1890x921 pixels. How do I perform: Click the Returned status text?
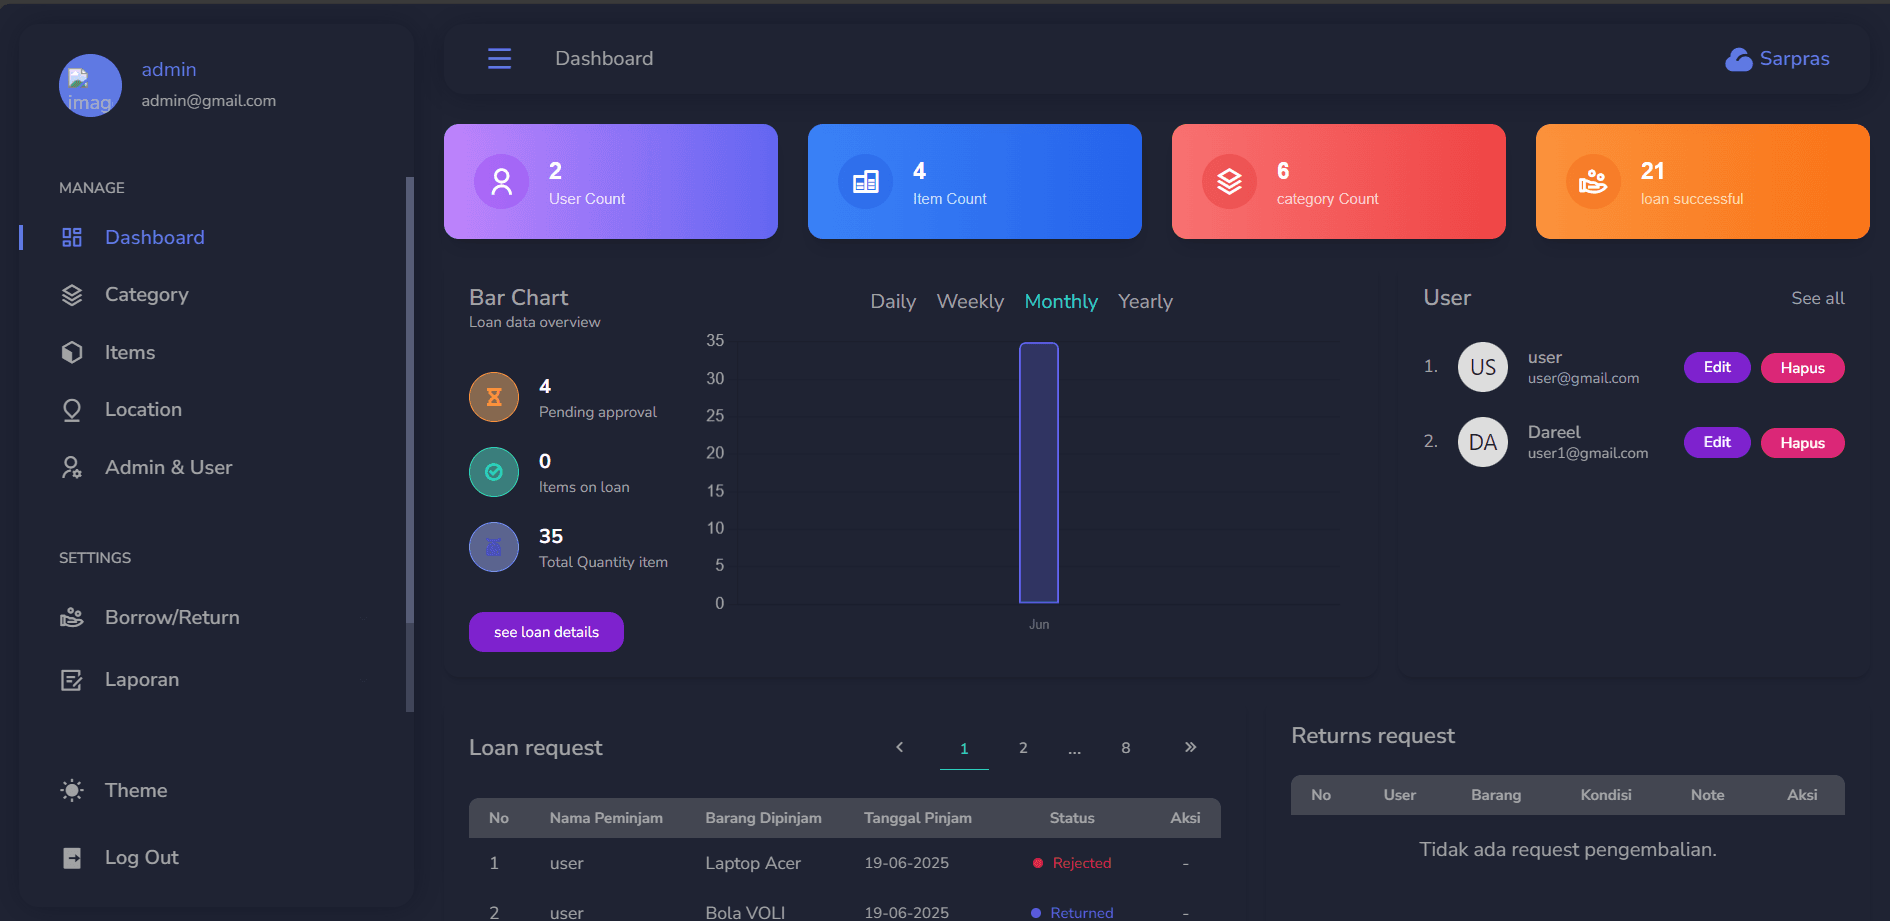(1082, 913)
